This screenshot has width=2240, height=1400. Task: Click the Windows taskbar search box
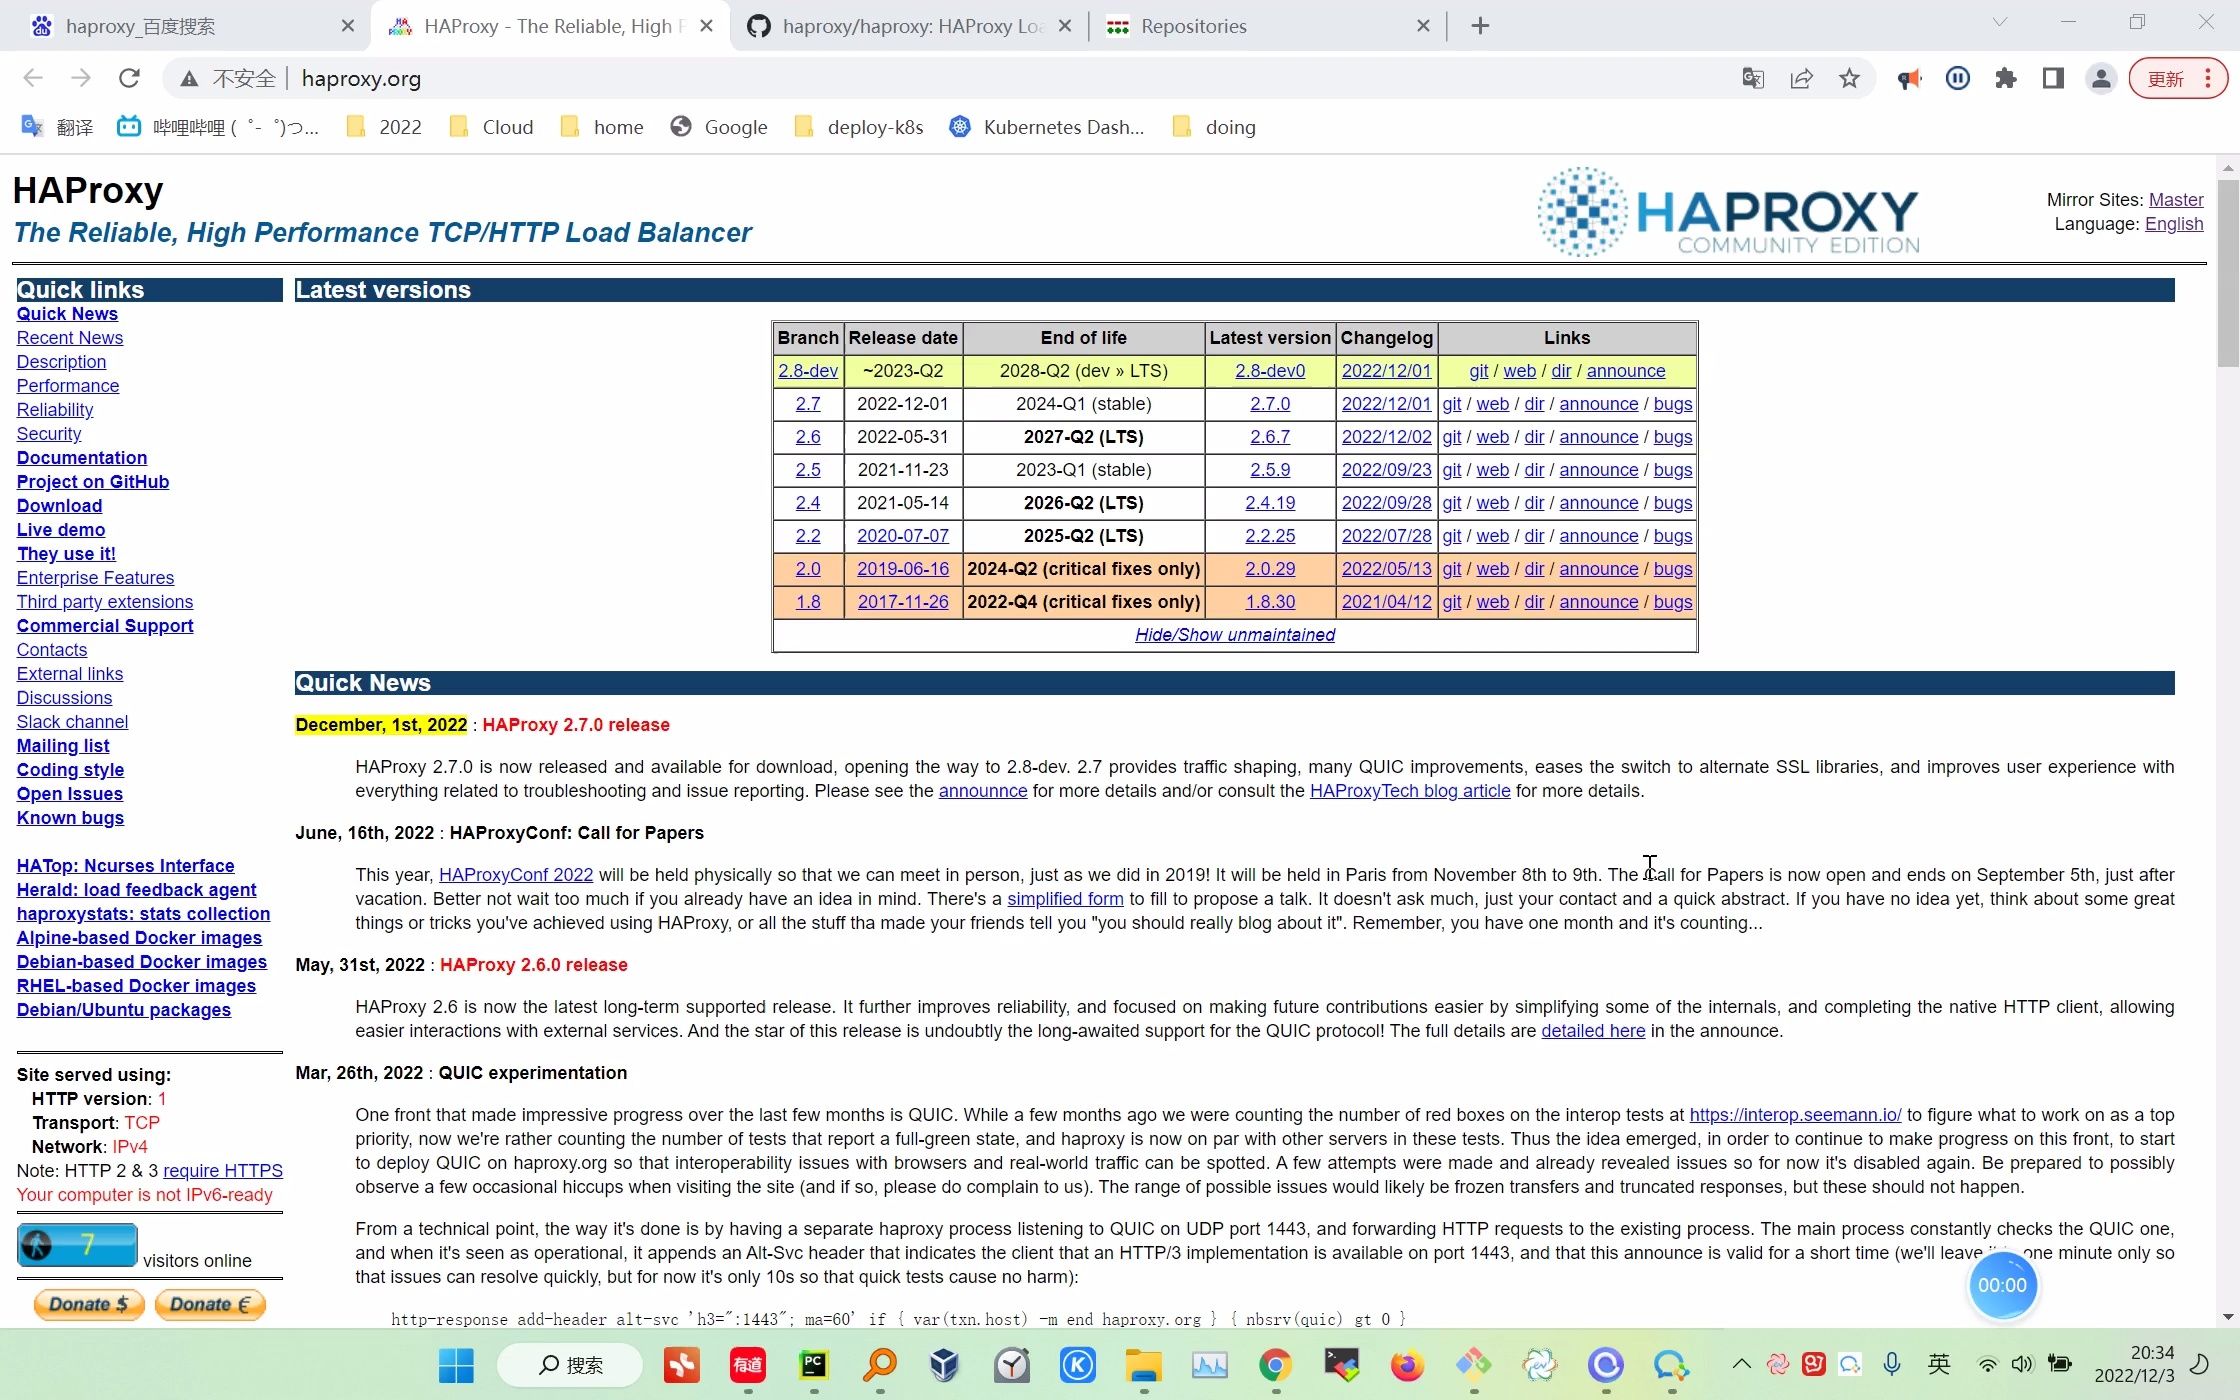pyautogui.click(x=570, y=1365)
